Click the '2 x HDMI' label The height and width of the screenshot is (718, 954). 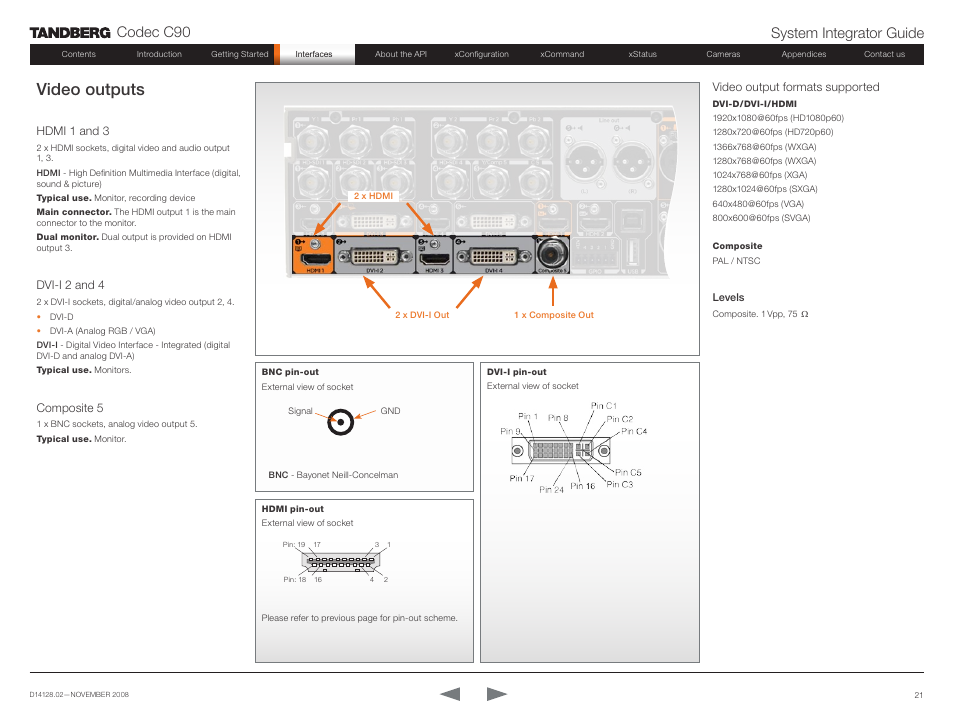click(x=374, y=196)
